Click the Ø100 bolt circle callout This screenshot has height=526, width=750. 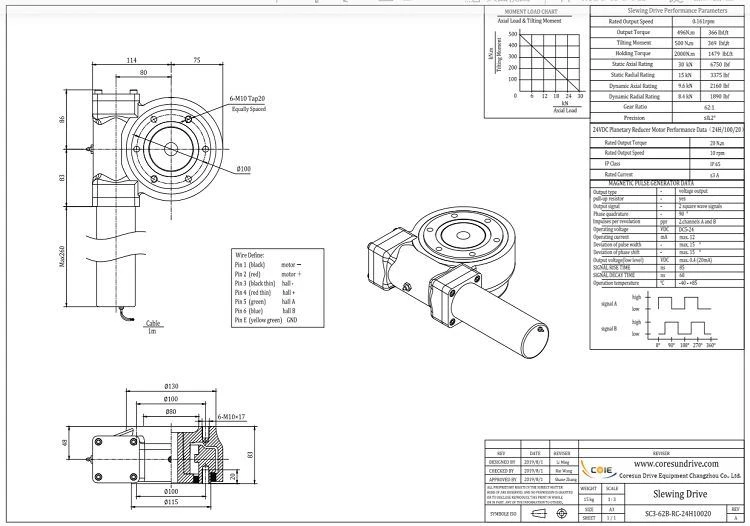(x=243, y=169)
